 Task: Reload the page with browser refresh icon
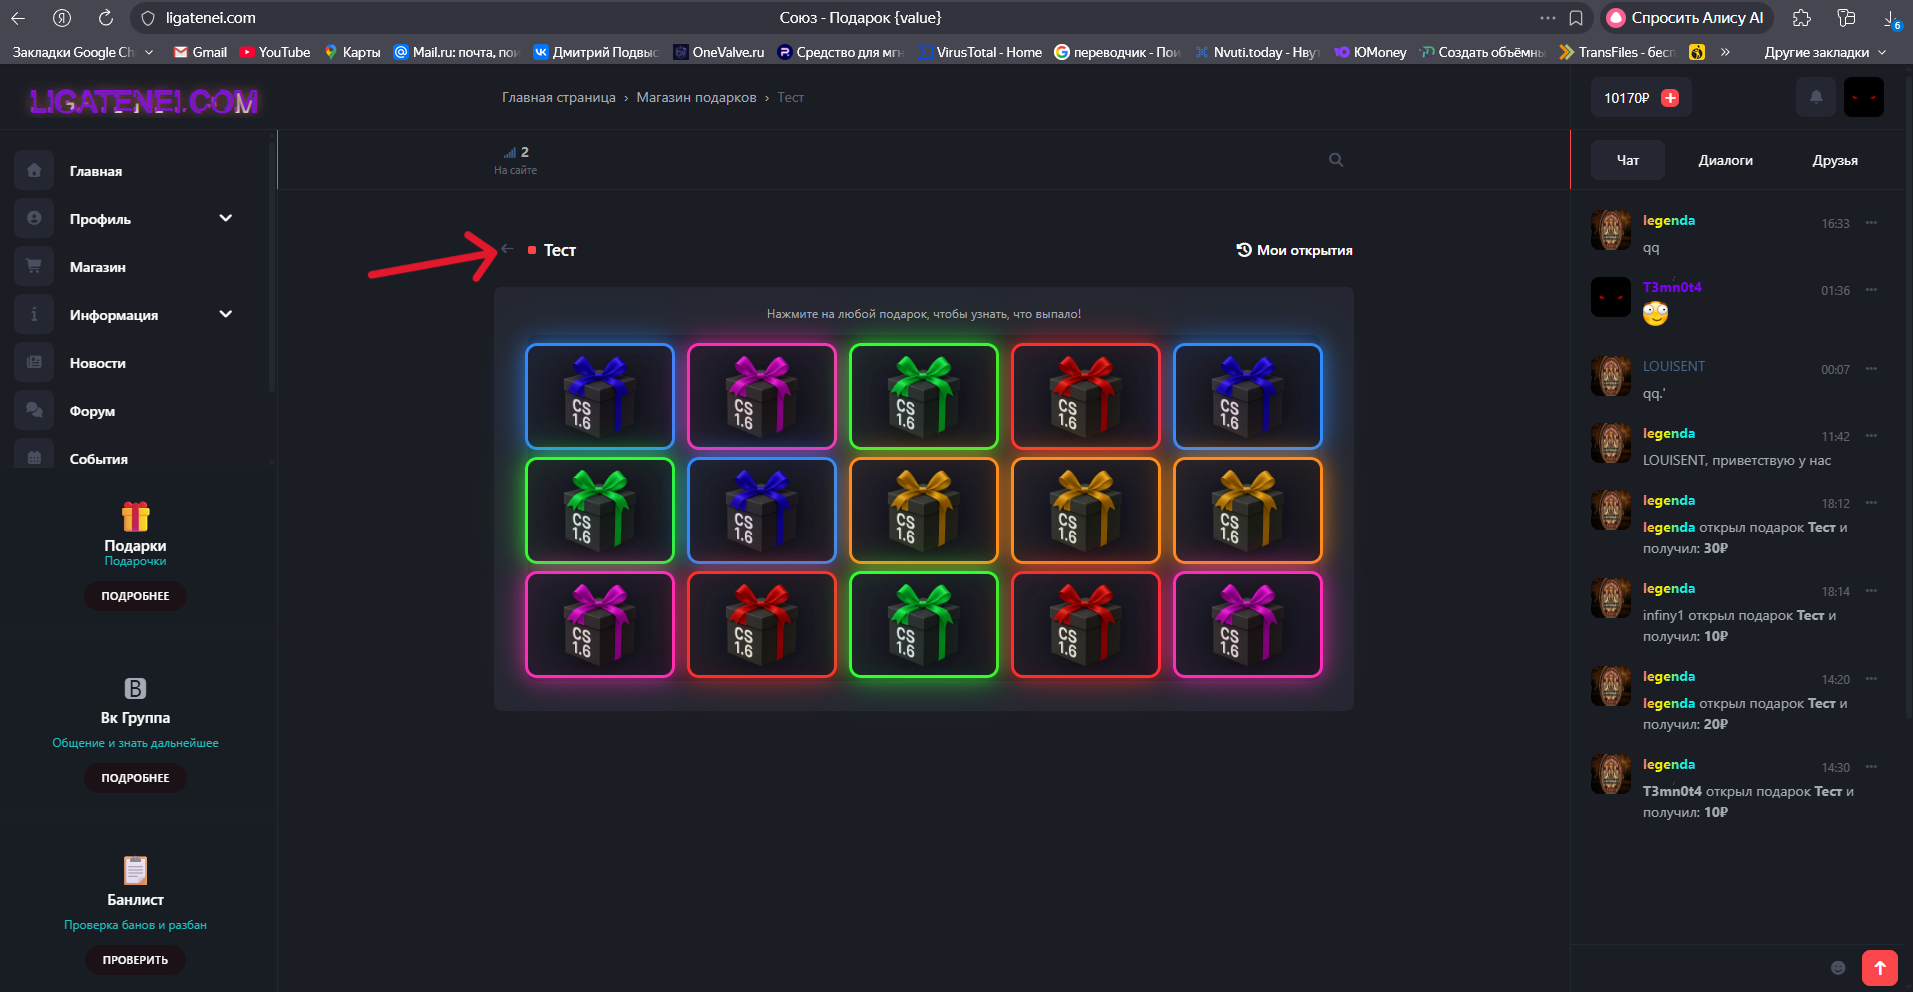pos(106,18)
